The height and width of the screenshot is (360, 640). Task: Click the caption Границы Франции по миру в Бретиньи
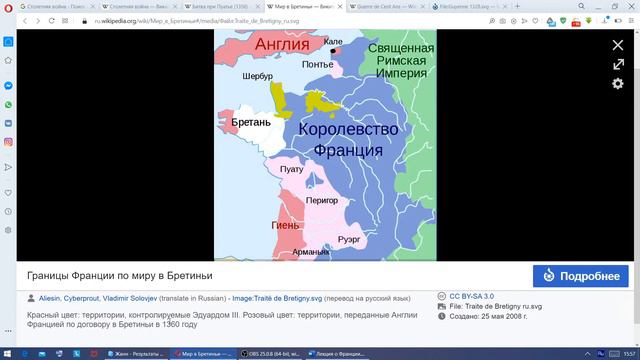[x=120, y=276]
